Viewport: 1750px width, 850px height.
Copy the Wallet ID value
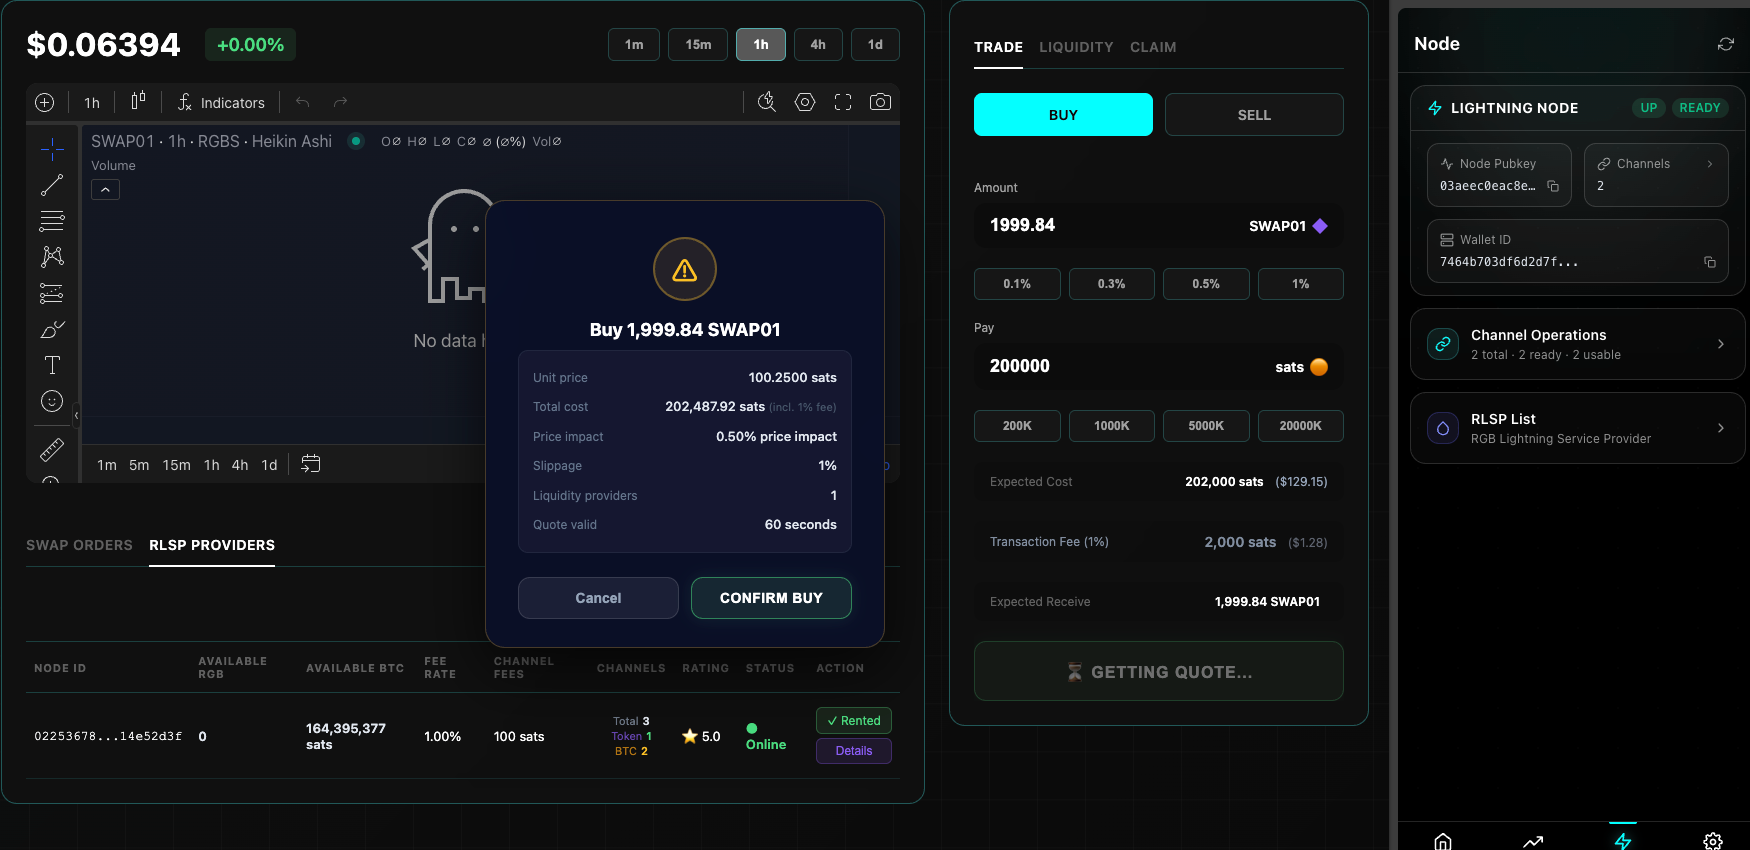pyautogui.click(x=1710, y=262)
